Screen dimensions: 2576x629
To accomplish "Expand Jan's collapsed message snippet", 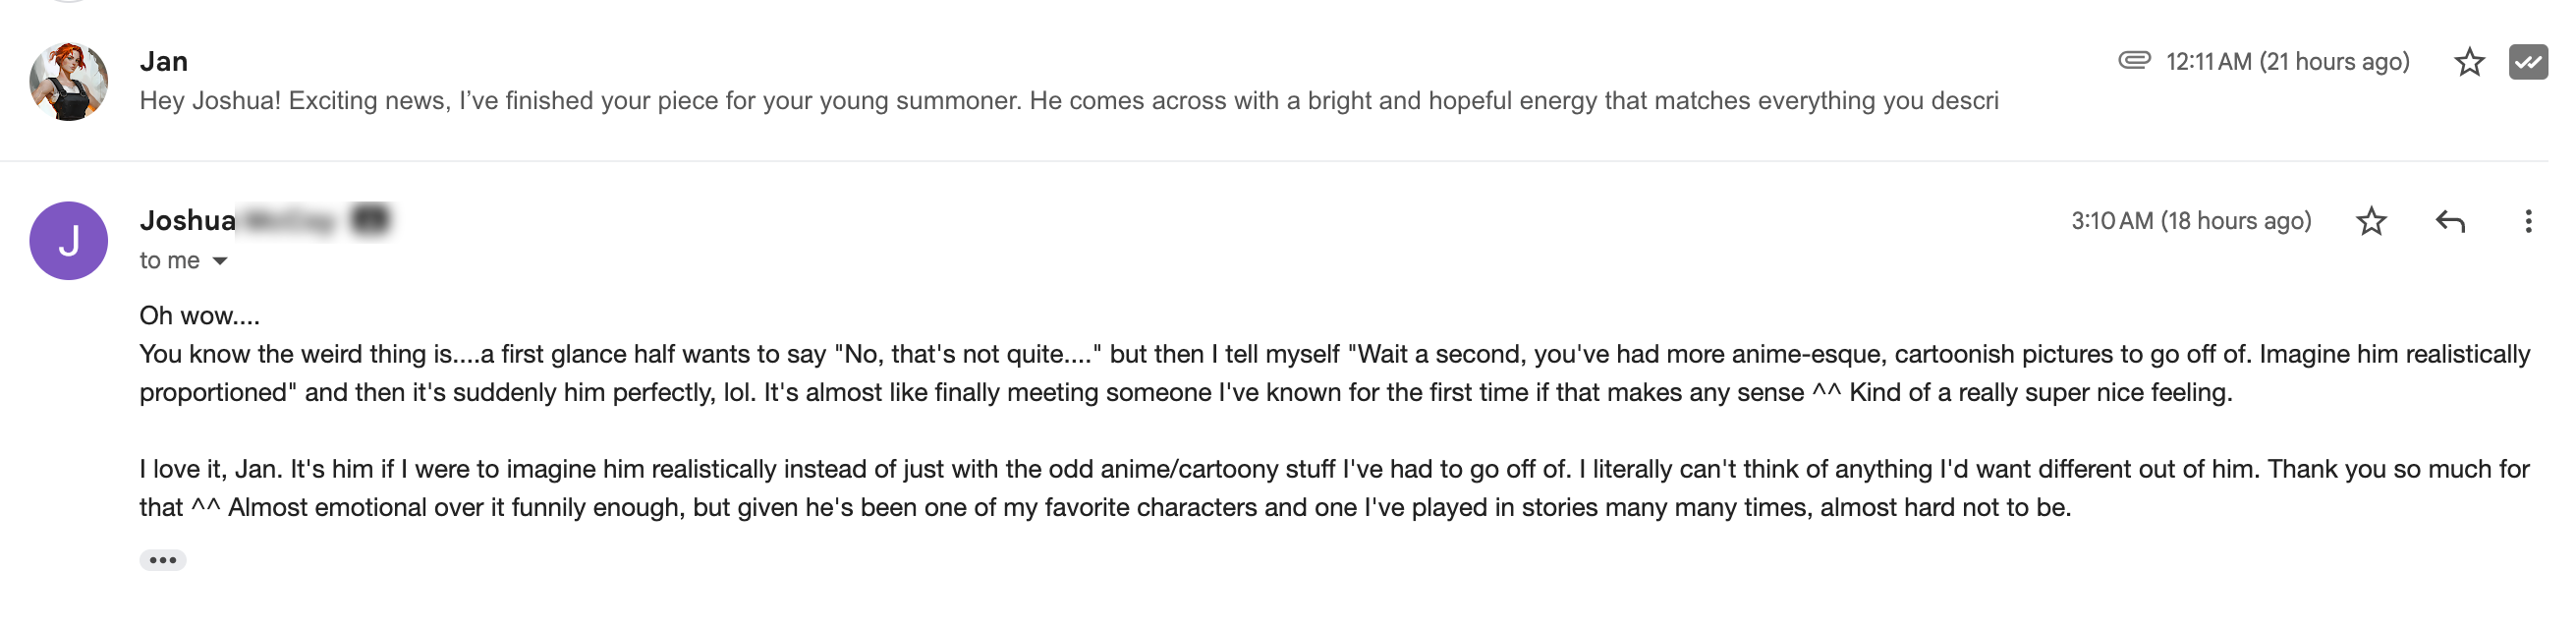I will pyautogui.click(x=1068, y=101).
